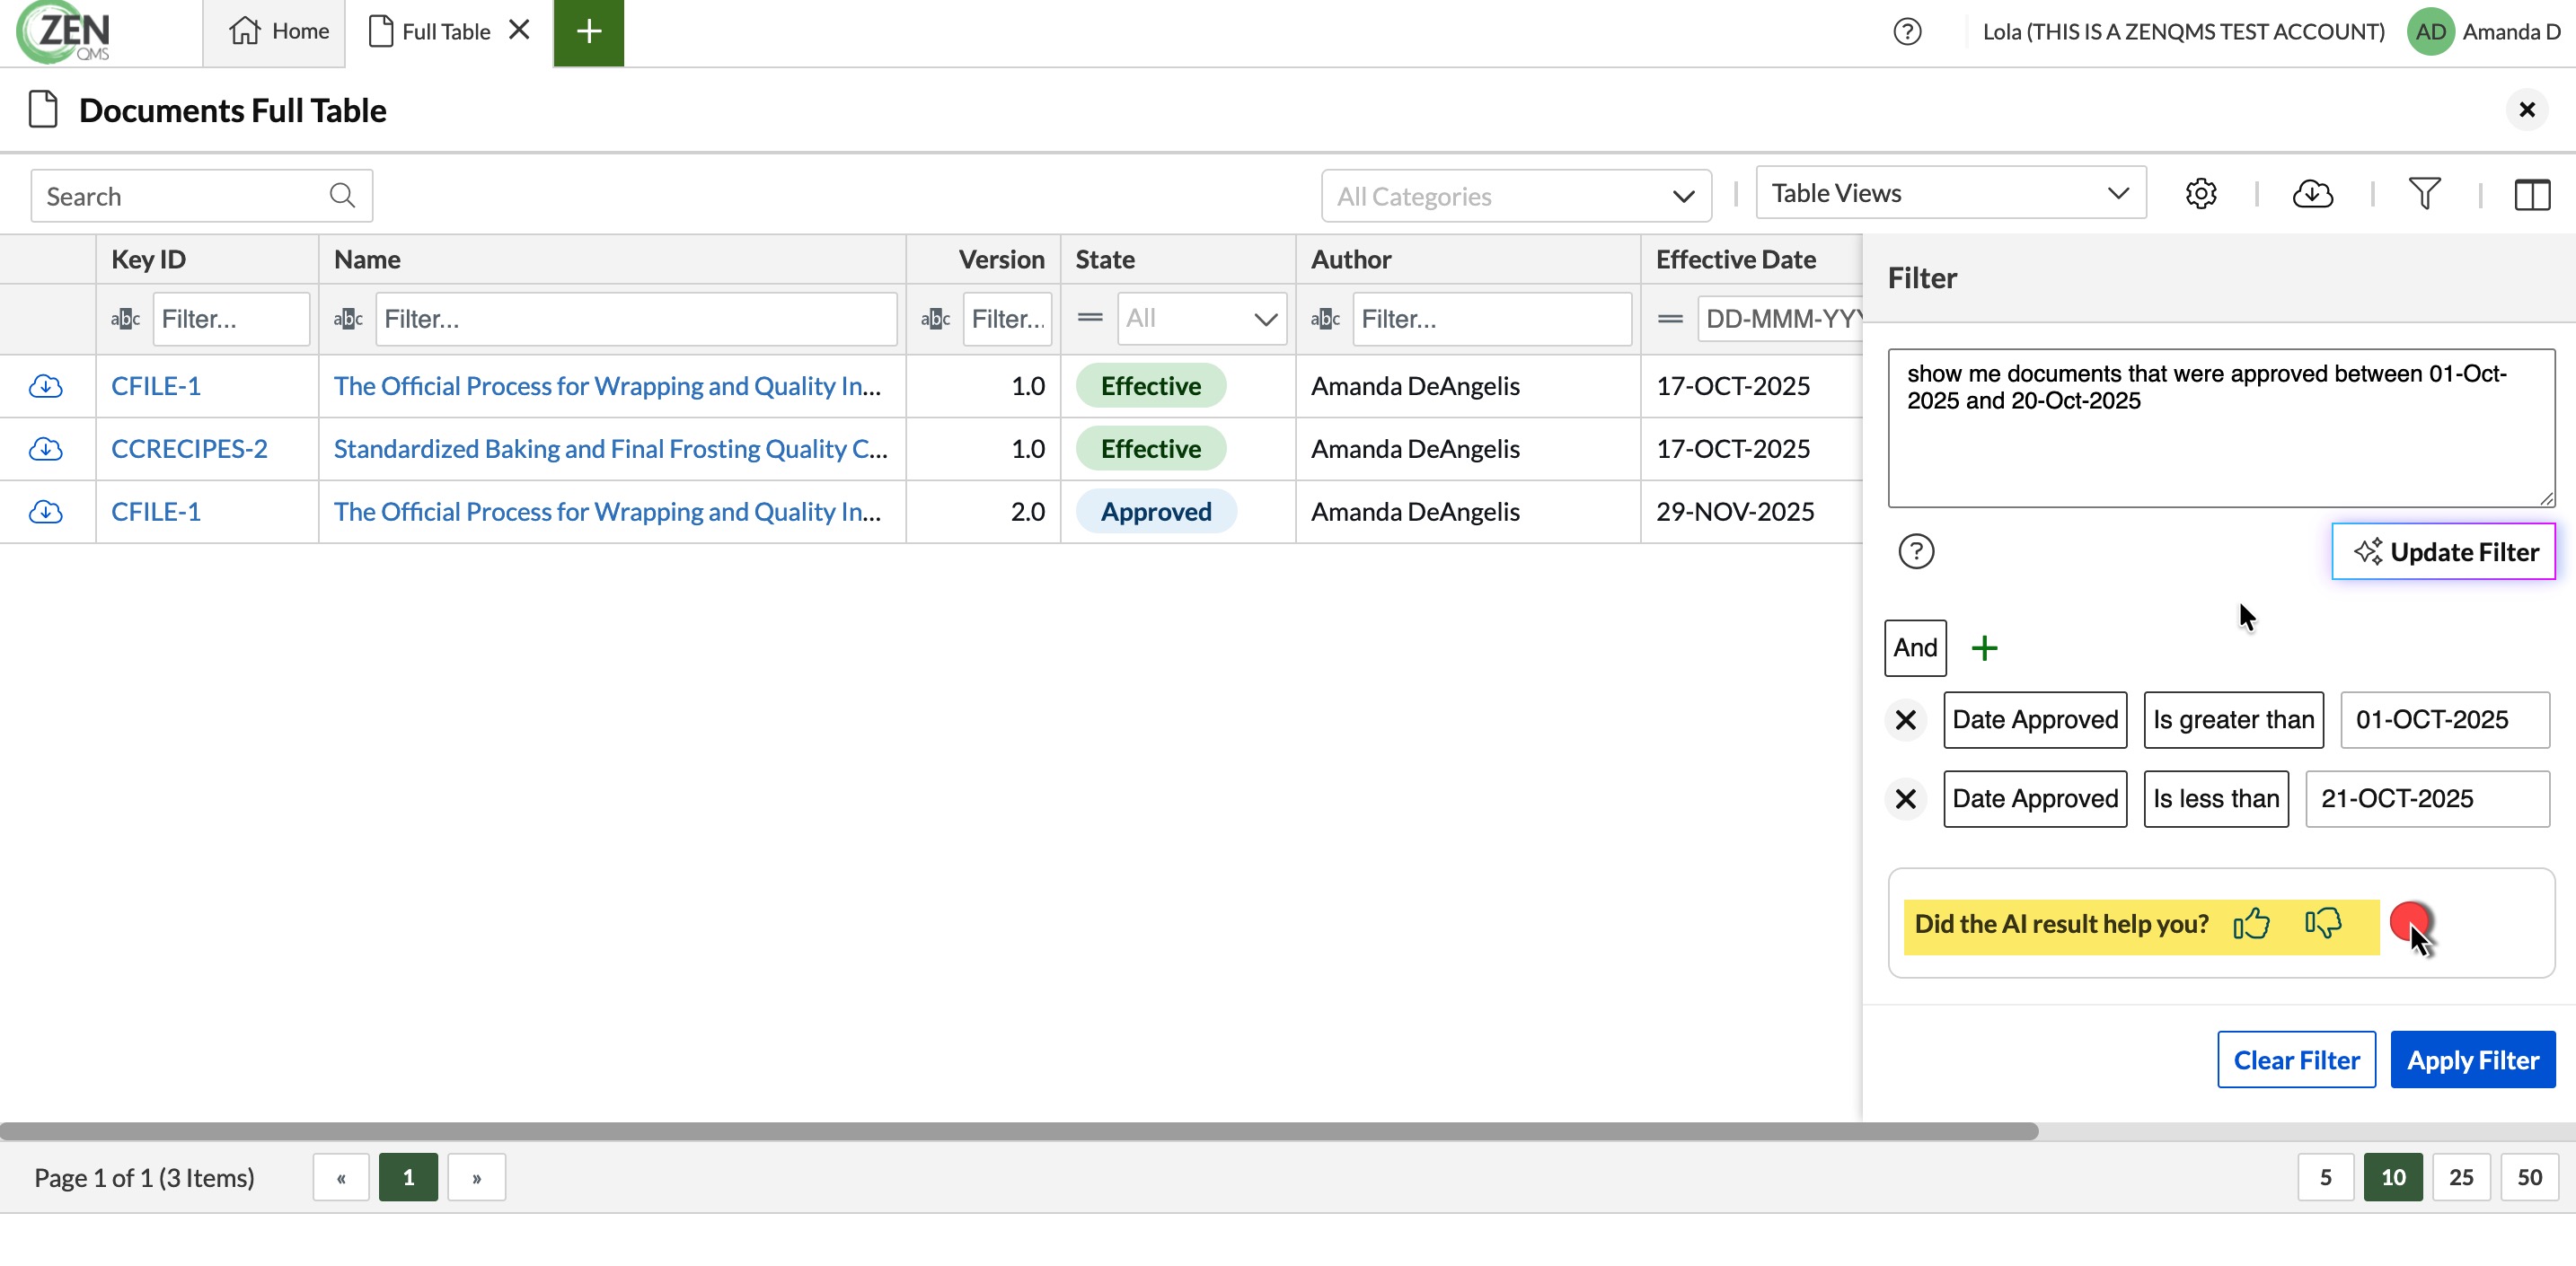Expand the Table Views dropdown
The image size is (2576, 1266).
1950,193
